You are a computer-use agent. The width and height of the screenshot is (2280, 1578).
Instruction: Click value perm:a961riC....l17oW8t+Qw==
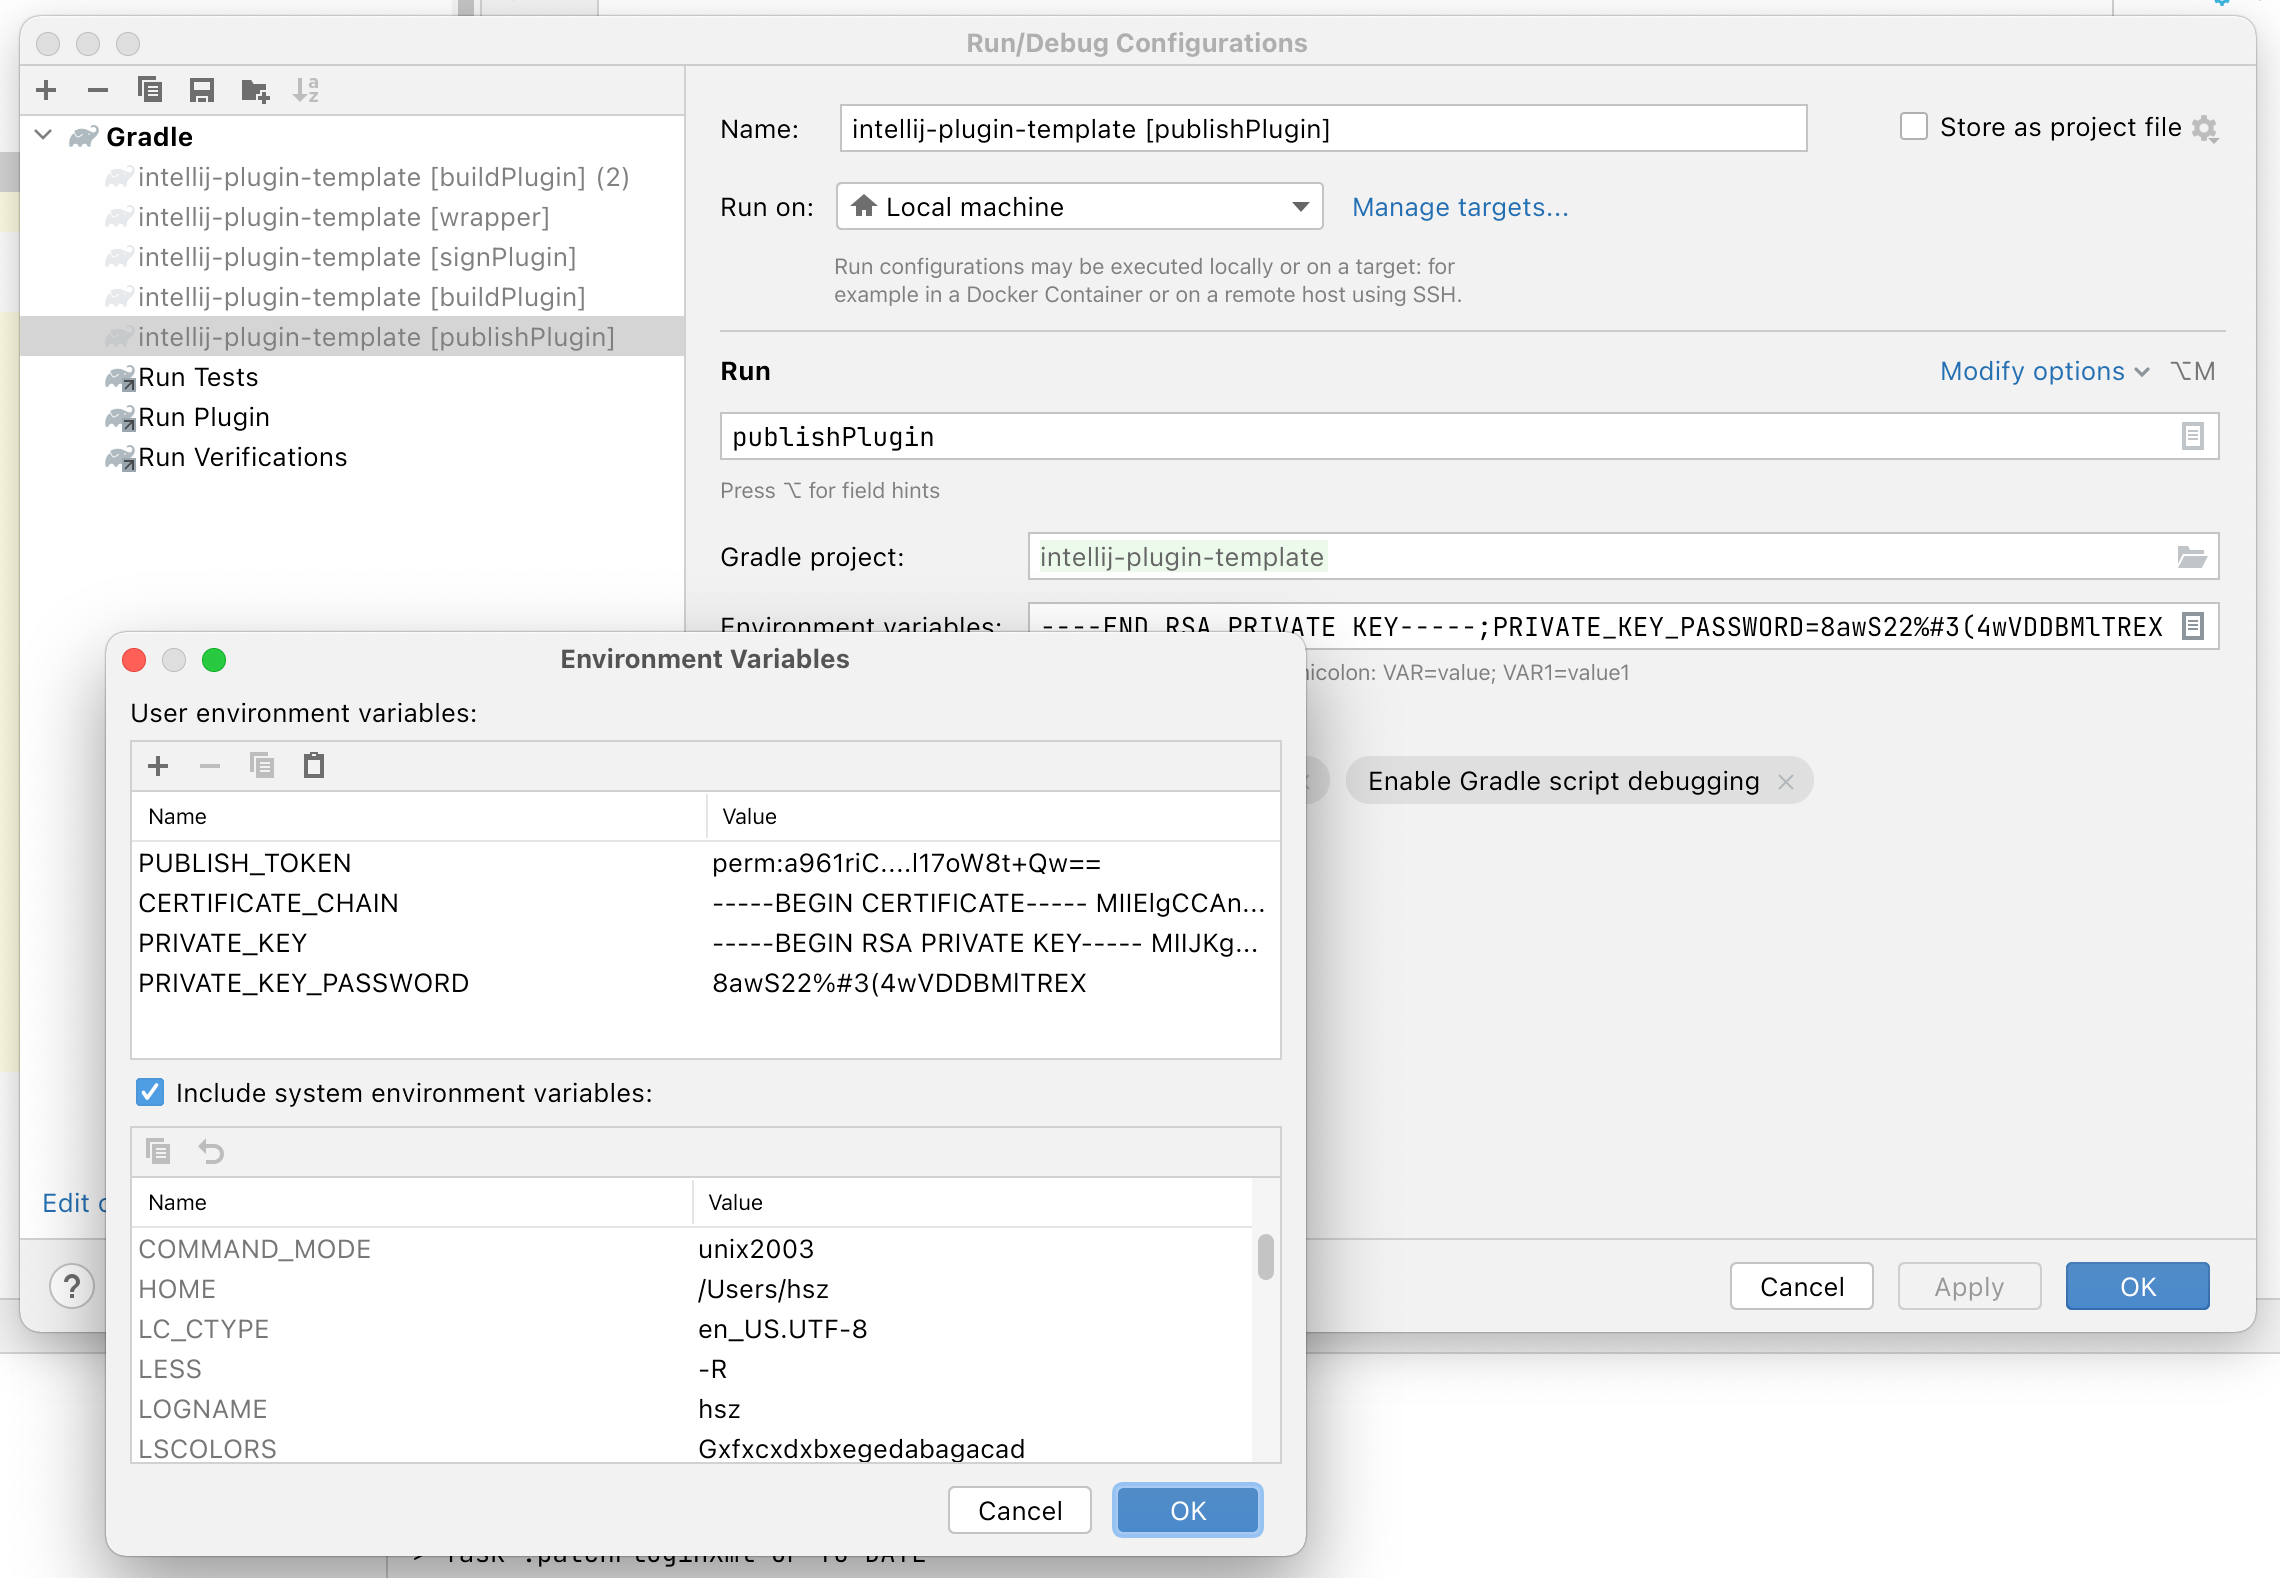(906, 863)
